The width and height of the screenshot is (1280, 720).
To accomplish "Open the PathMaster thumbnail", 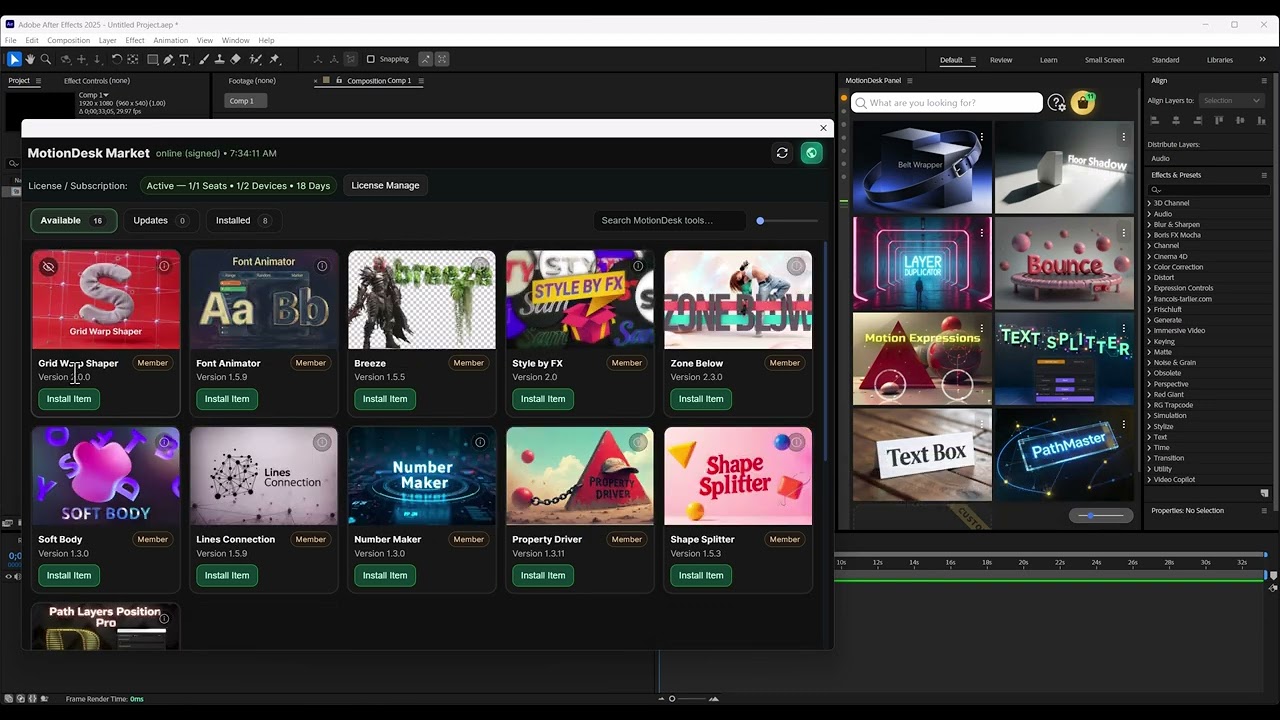I will coord(1064,454).
